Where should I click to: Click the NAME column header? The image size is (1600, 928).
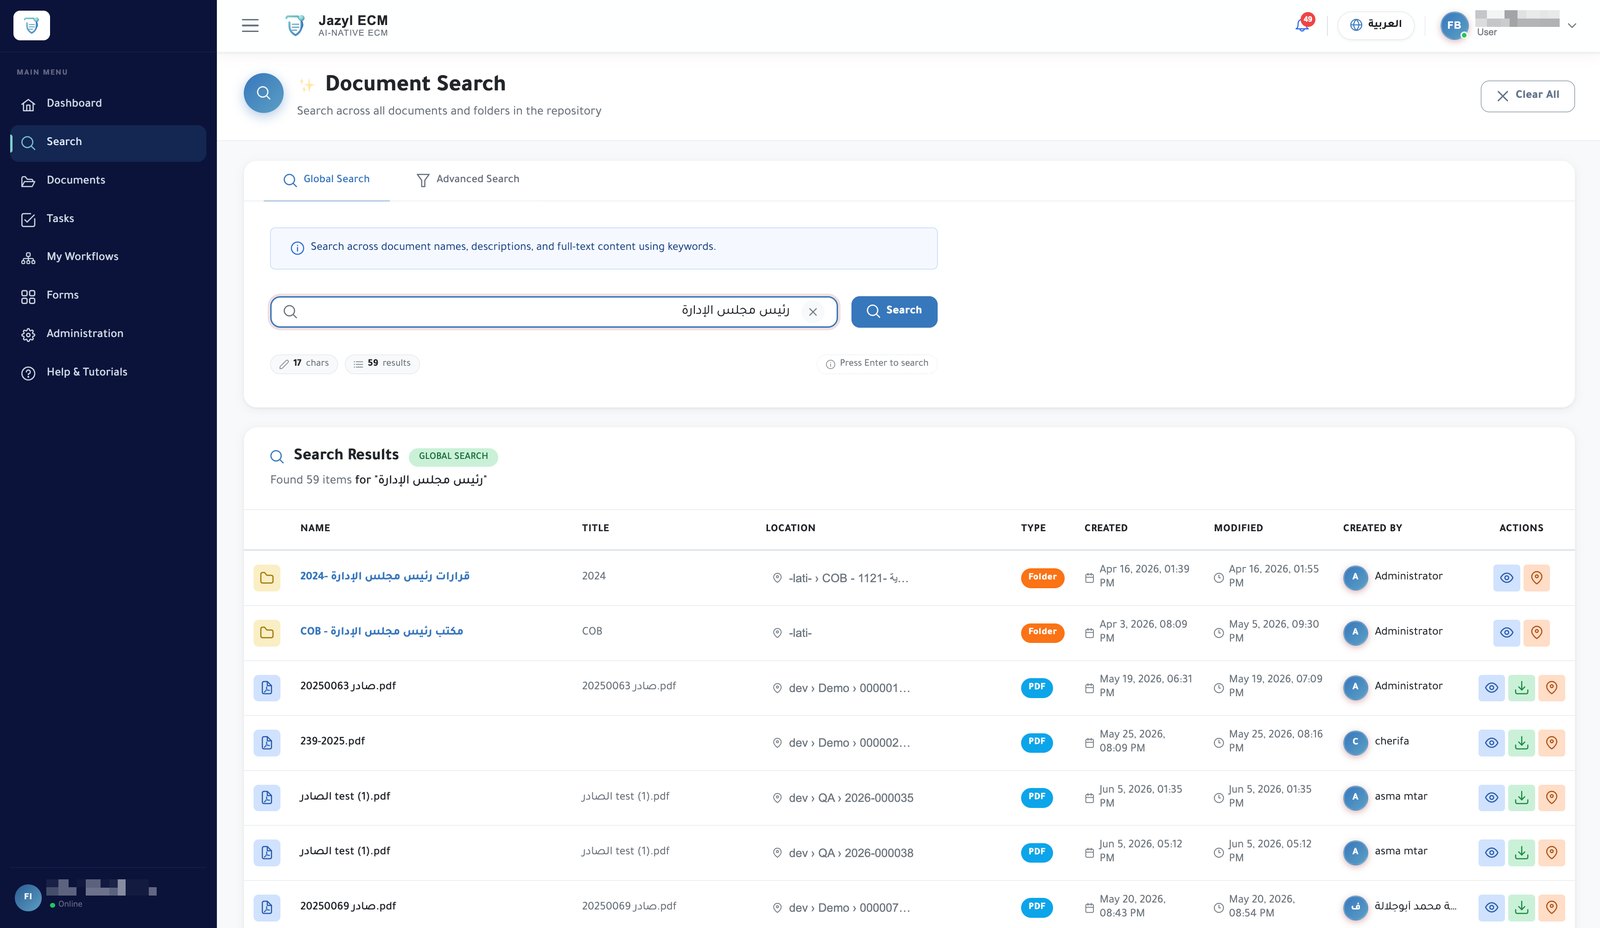(315, 529)
